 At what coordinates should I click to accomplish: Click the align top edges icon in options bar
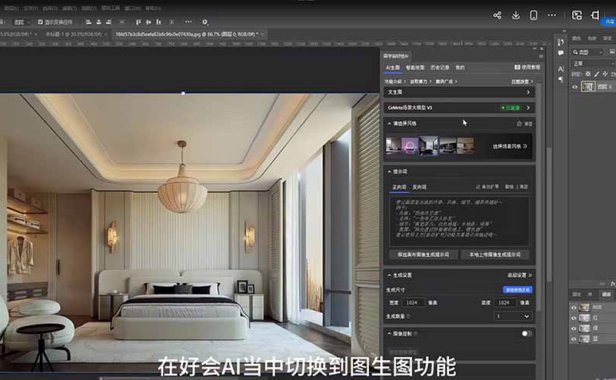point(138,22)
